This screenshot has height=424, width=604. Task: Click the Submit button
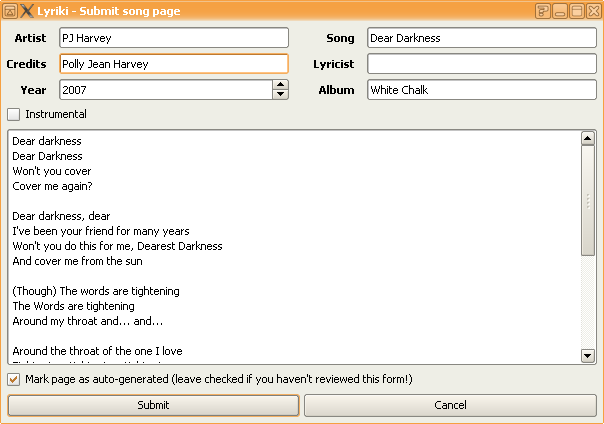153,405
